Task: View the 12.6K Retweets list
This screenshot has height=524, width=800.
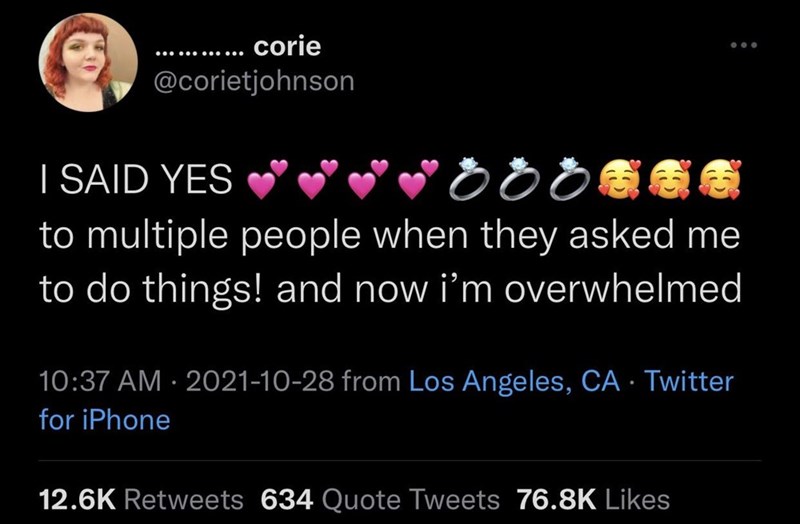Action: [141, 498]
